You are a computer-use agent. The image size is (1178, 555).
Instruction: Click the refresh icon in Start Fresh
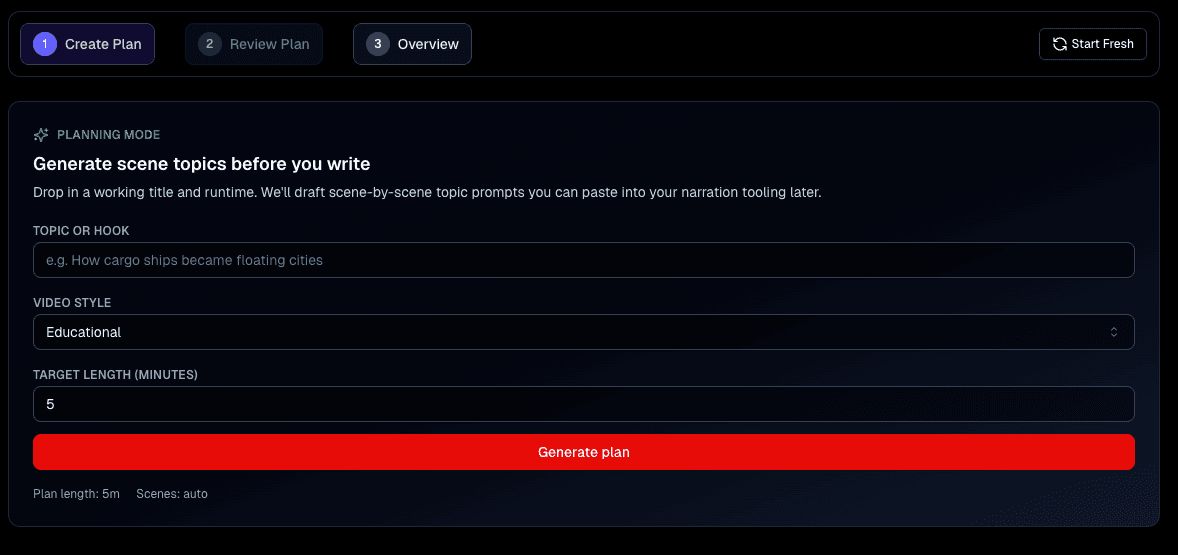(1060, 44)
